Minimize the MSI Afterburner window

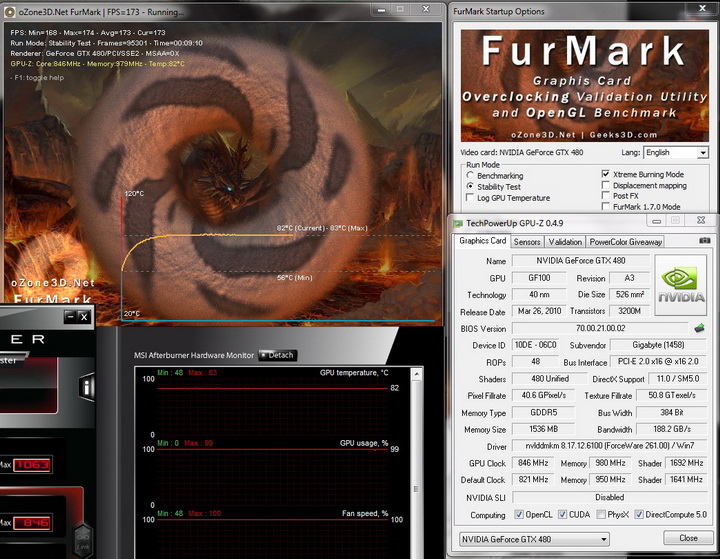[70, 316]
